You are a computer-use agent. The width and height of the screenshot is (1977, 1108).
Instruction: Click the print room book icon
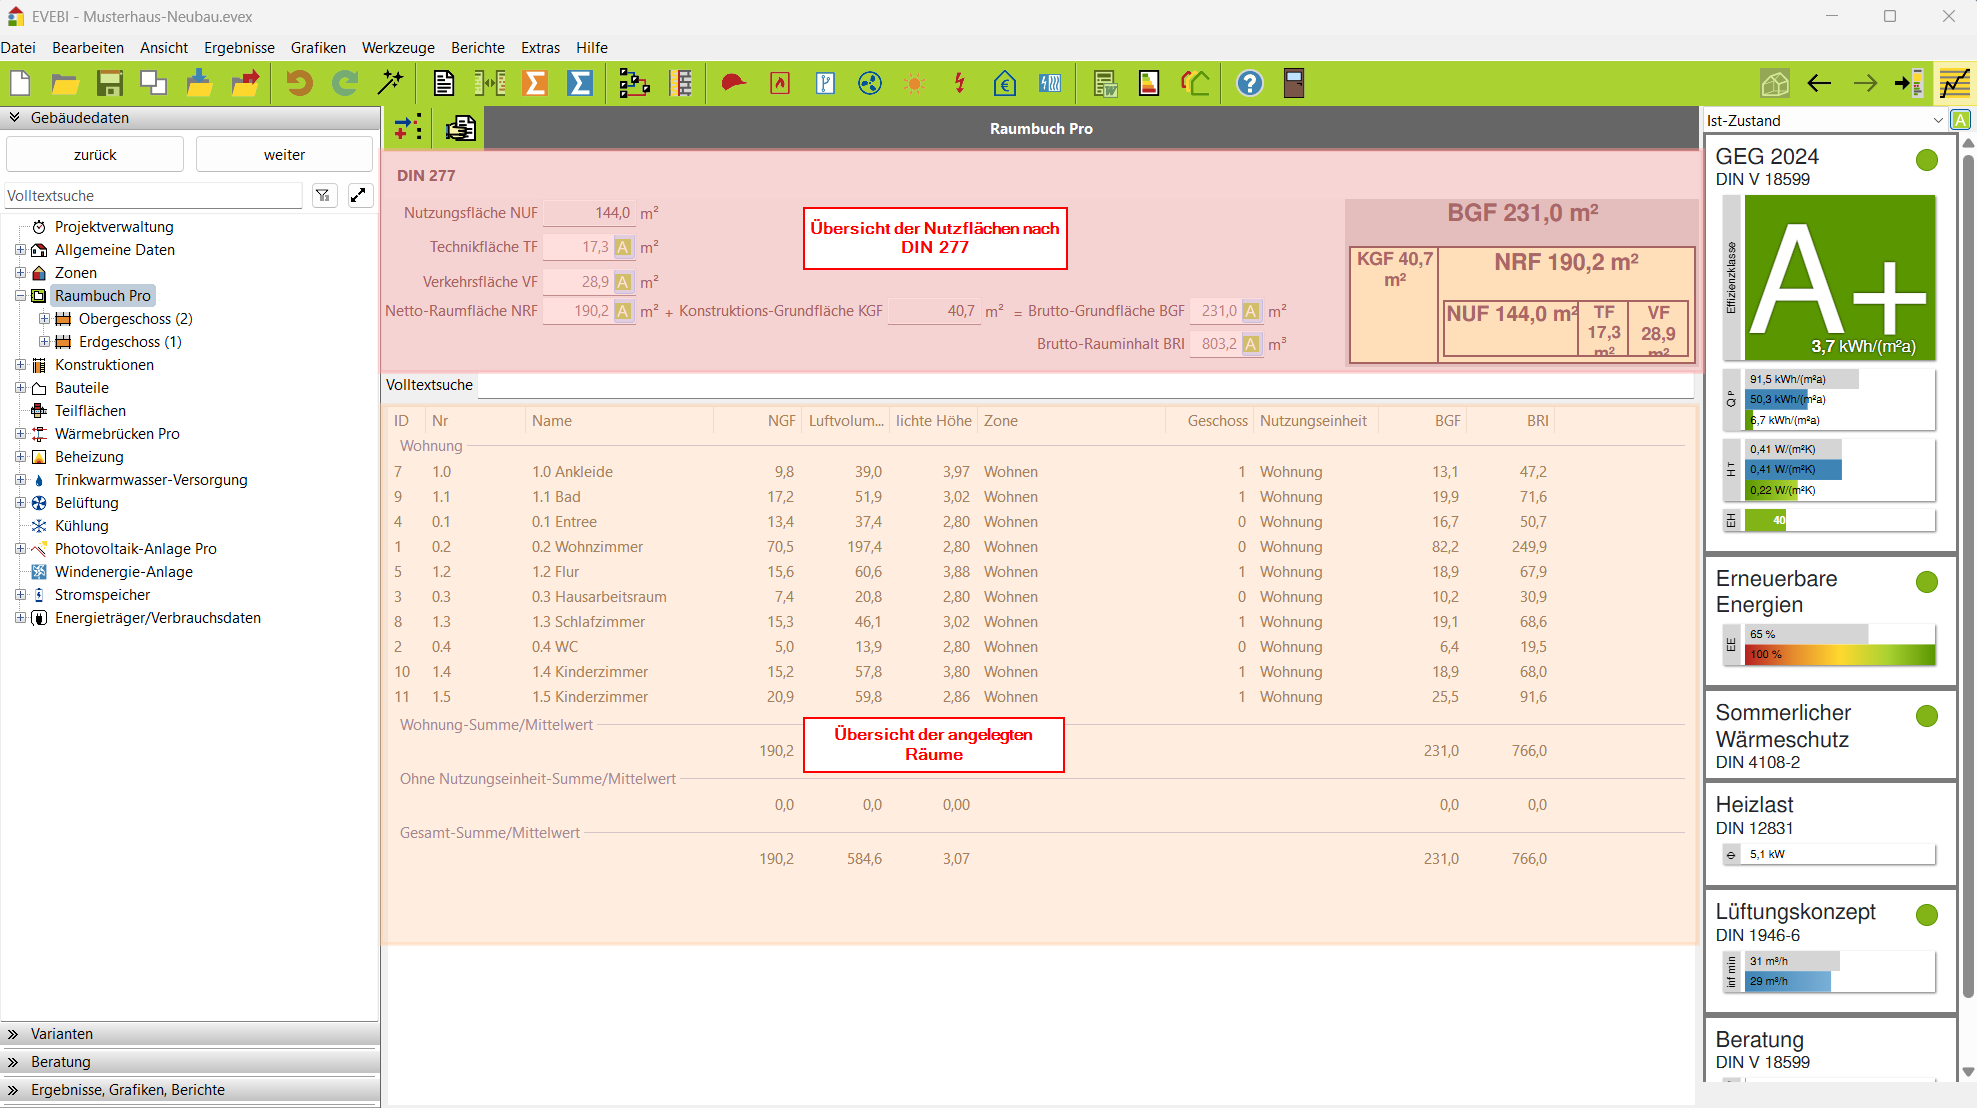[x=461, y=128]
